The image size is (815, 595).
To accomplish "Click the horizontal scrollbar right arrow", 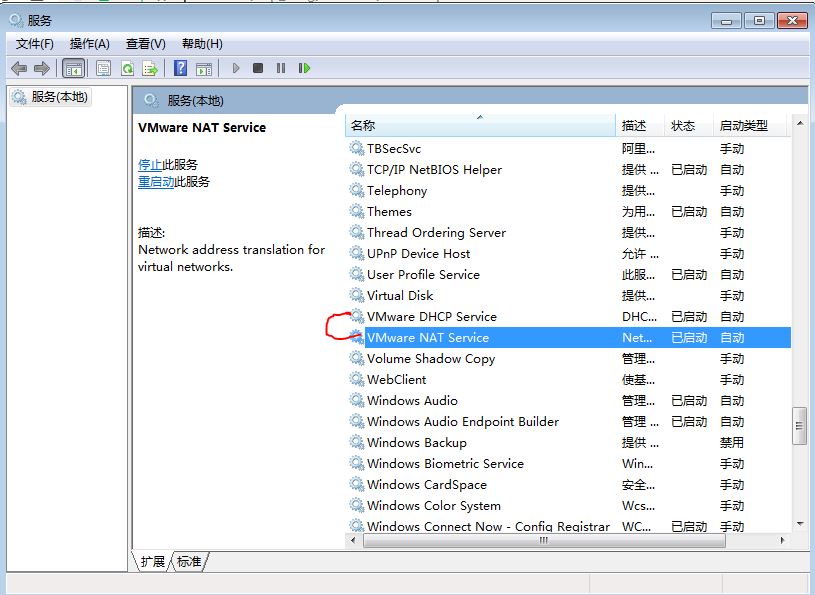I will (783, 540).
